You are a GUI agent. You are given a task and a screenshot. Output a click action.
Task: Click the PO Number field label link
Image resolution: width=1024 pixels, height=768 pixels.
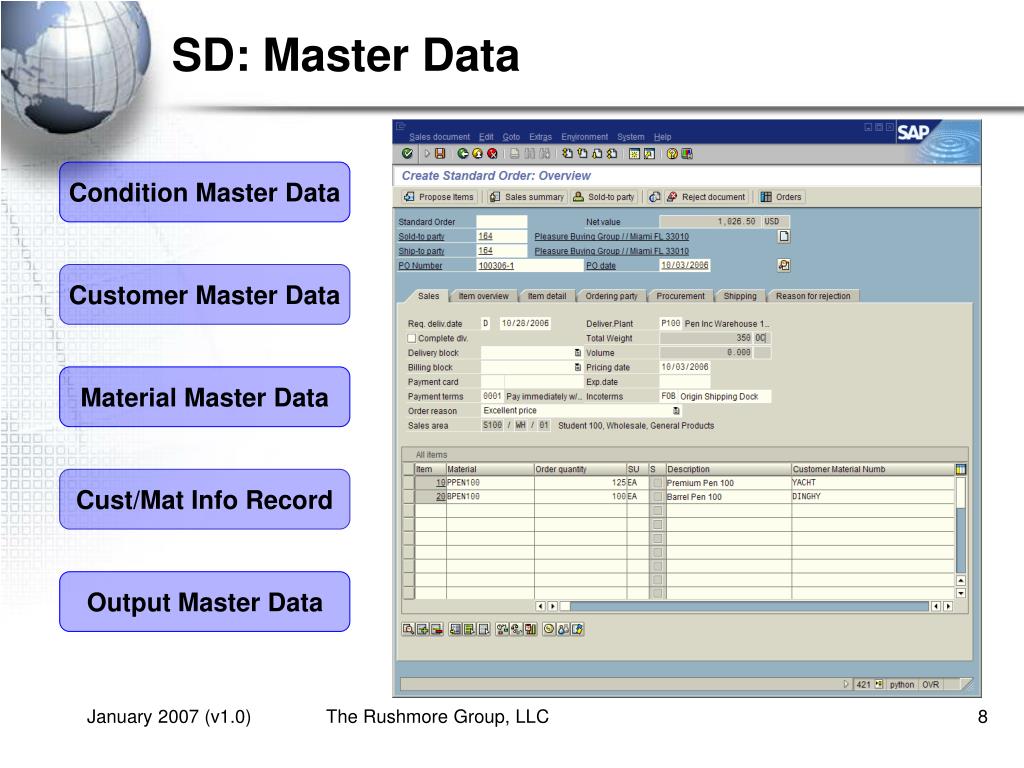click(x=420, y=266)
